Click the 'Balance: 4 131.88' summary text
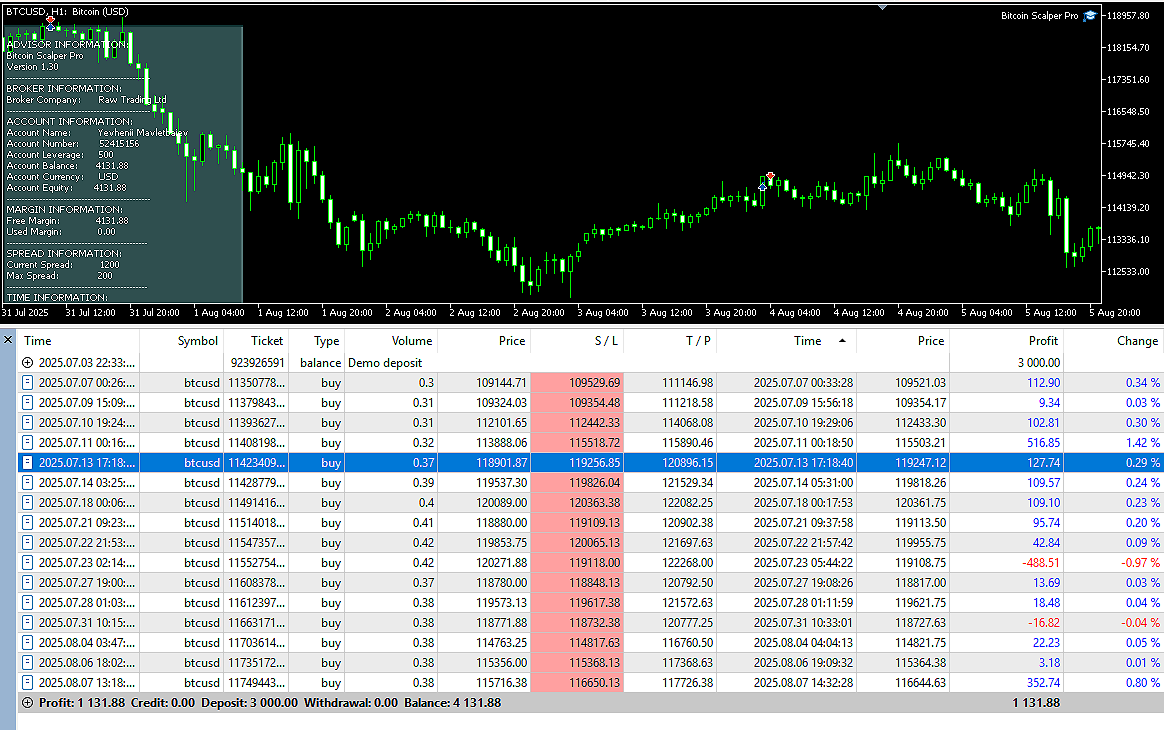The image size is (1164, 730). (452, 703)
